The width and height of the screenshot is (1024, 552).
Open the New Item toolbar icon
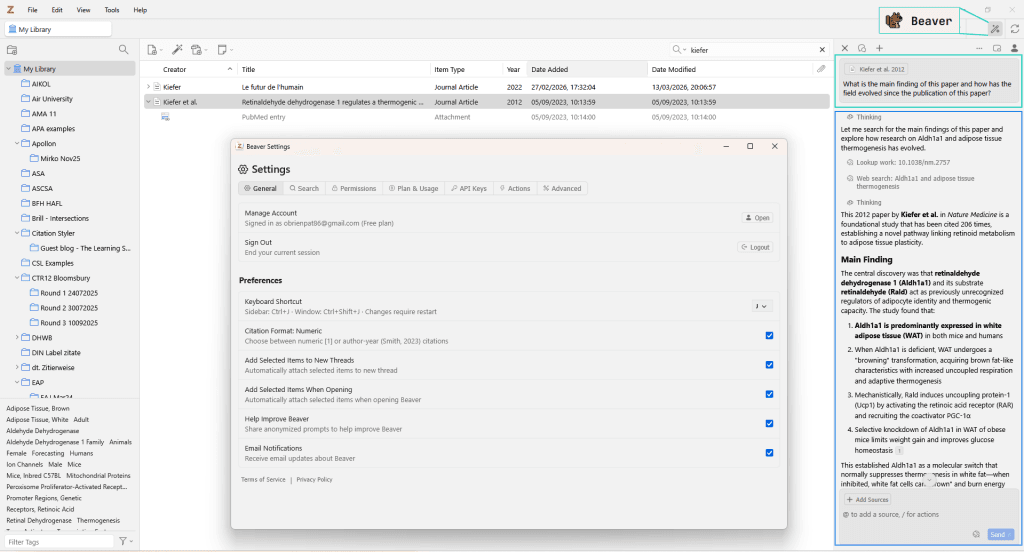click(153, 50)
